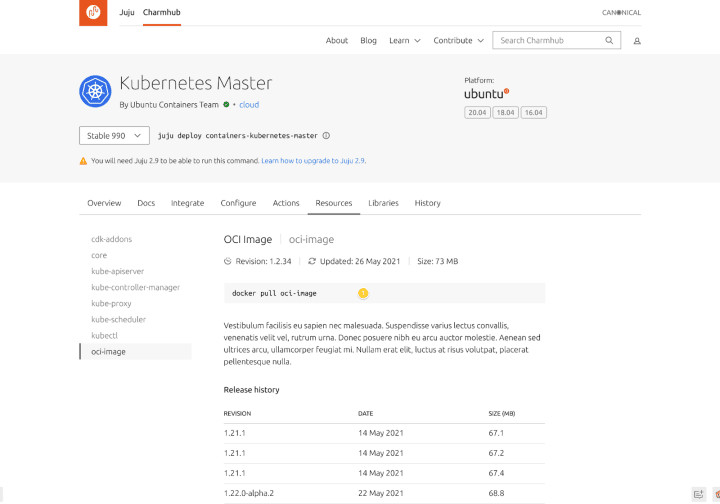The image size is (720, 504).
Task: Click Updated: 26 May 2021 text
Action: (360, 261)
